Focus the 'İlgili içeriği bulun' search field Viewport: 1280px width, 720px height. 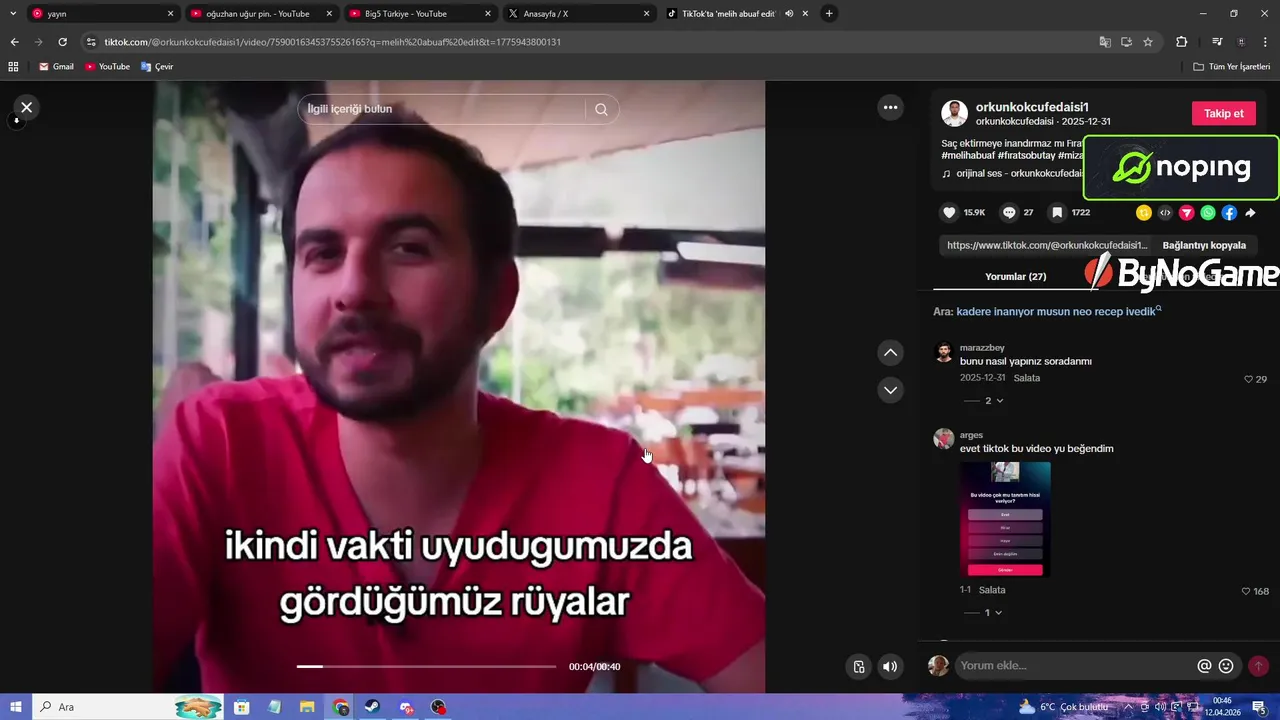click(444, 109)
